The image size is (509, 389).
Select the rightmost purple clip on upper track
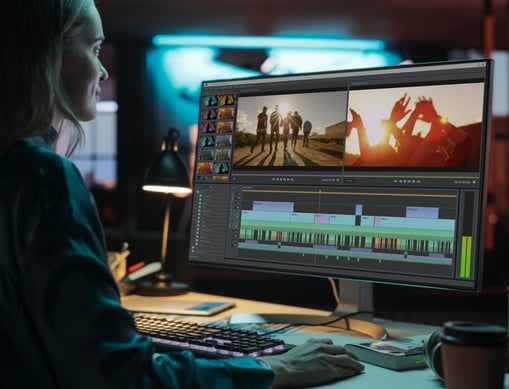pos(422,212)
